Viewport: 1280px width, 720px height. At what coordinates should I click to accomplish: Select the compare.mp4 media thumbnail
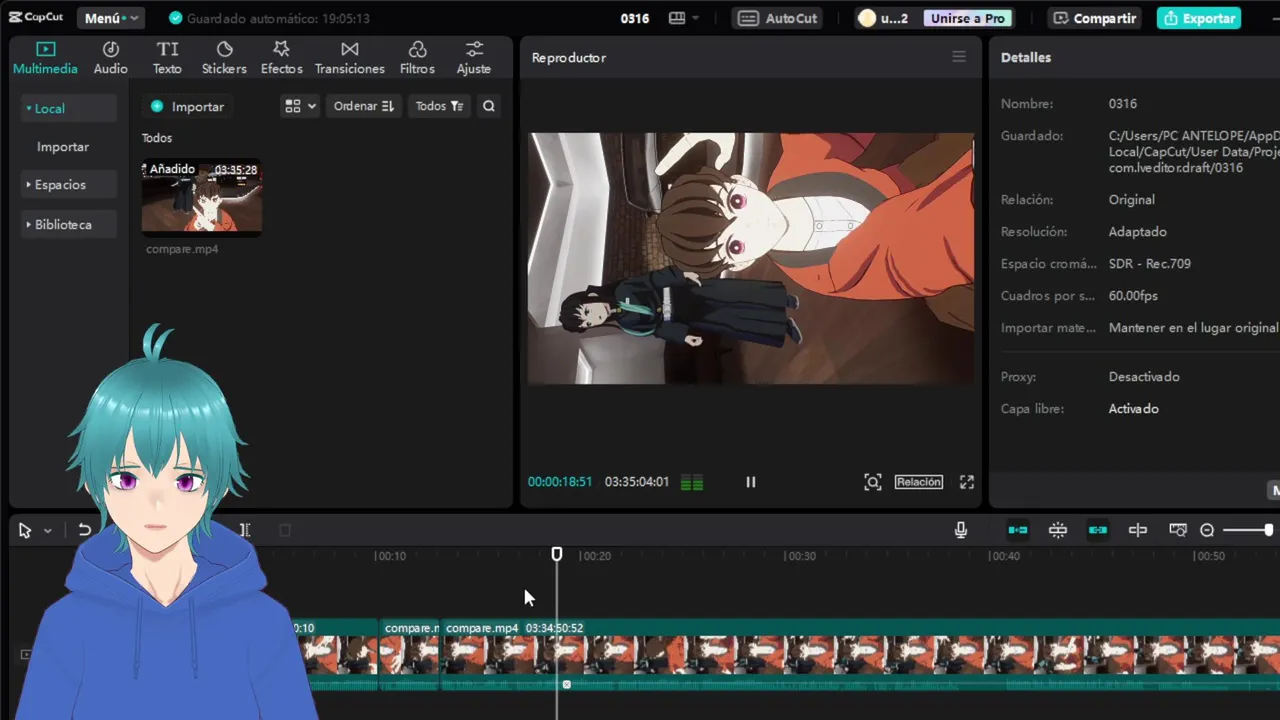202,197
